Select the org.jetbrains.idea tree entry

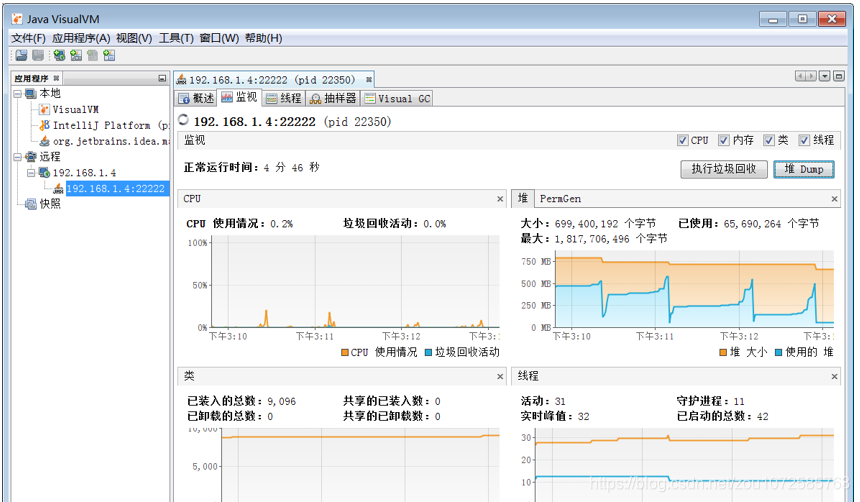(111, 141)
